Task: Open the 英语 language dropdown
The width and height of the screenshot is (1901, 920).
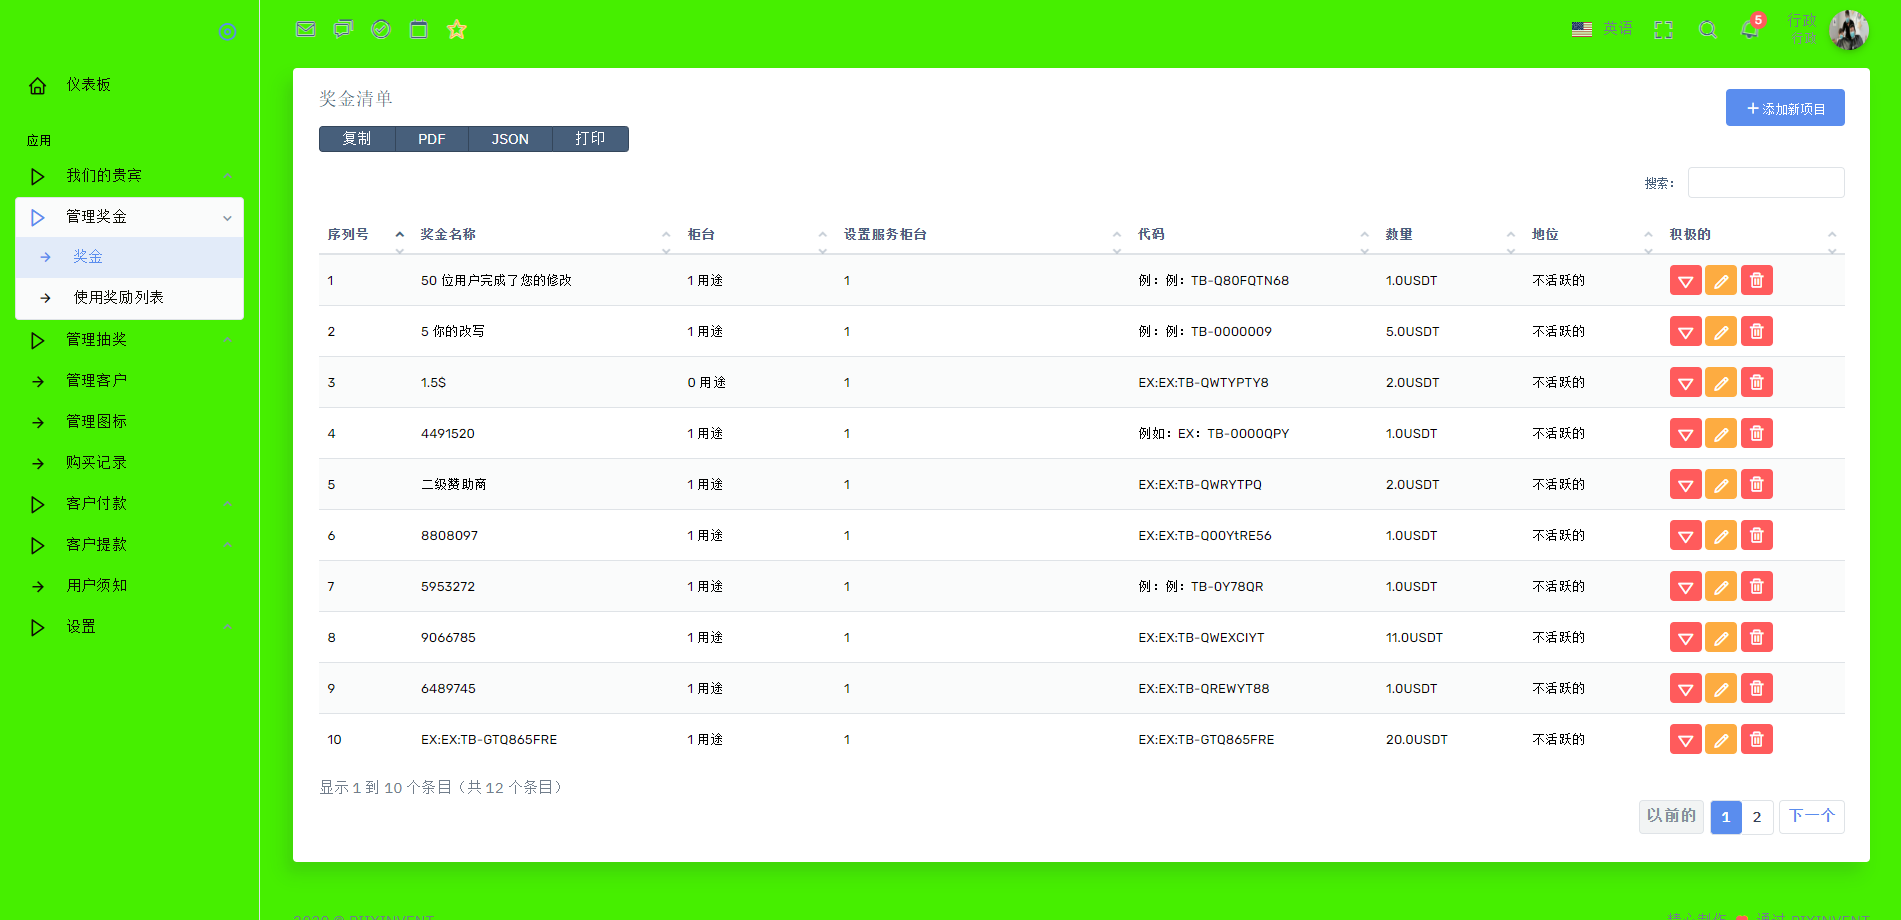Action: click(1602, 29)
